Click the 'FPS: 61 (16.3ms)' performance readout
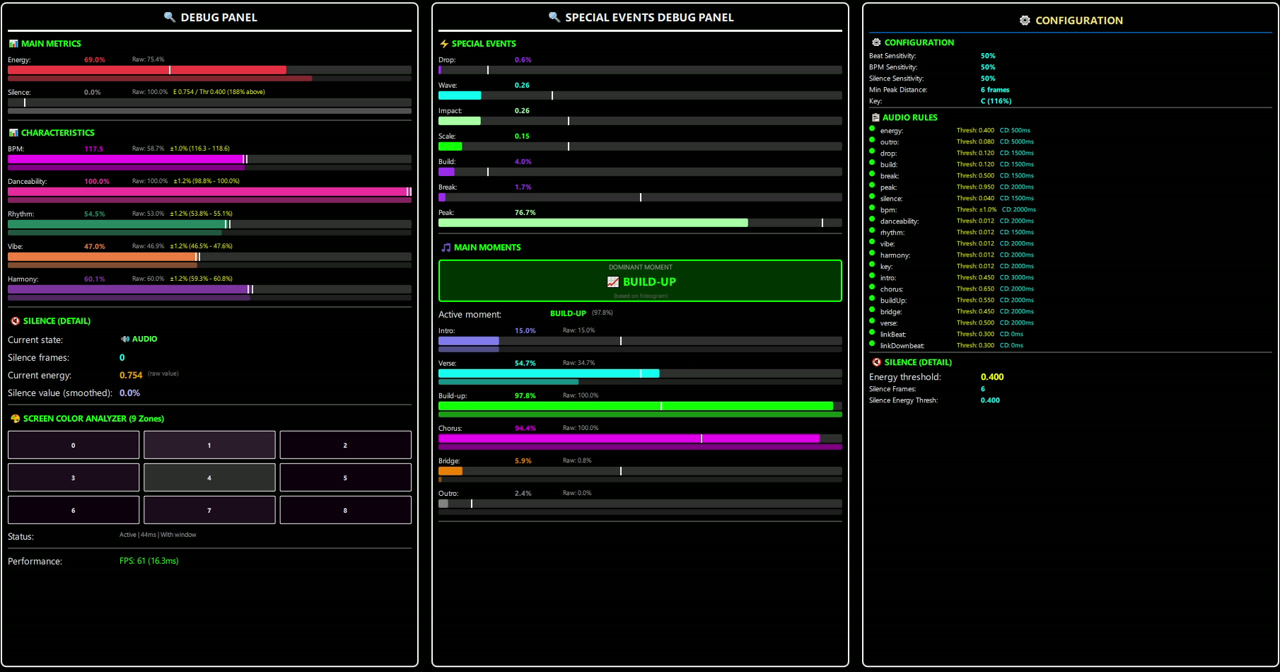The width and height of the screenshot is (1280, 672). 149,561
